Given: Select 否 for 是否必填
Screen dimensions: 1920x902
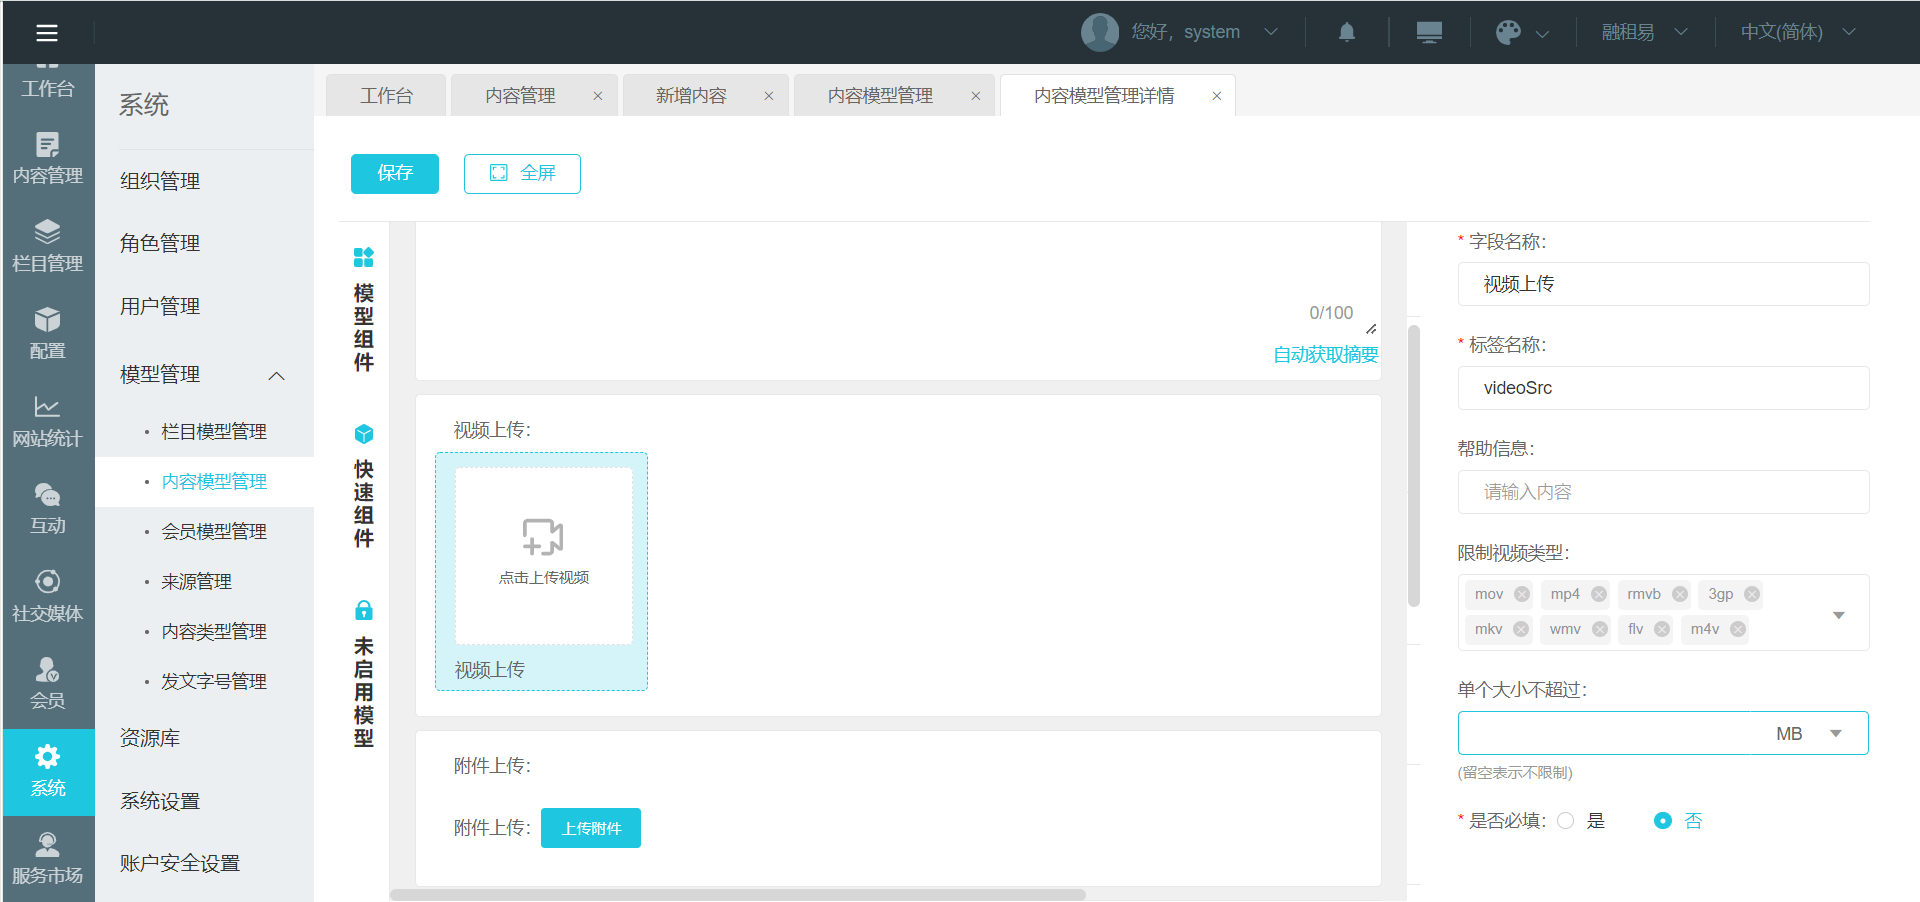Looking at the screenshot, I should [x=1663, y=821].
